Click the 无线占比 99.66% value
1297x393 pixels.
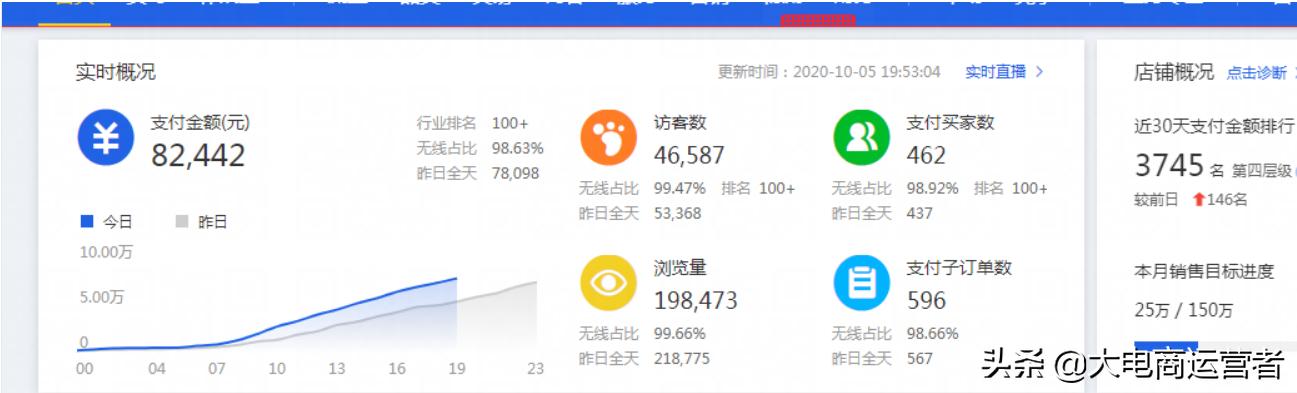click(679, 333)
